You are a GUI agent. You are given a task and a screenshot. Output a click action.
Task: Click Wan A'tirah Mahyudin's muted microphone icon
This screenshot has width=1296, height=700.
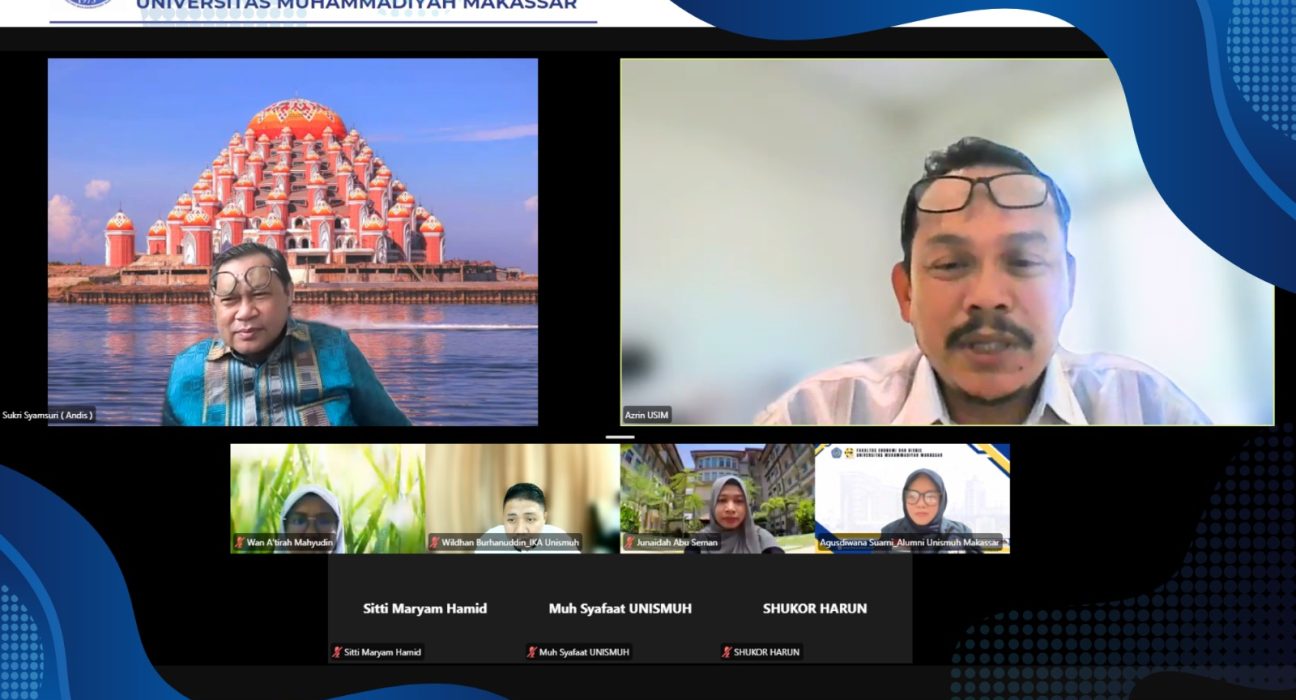click(x=240, y=542)
